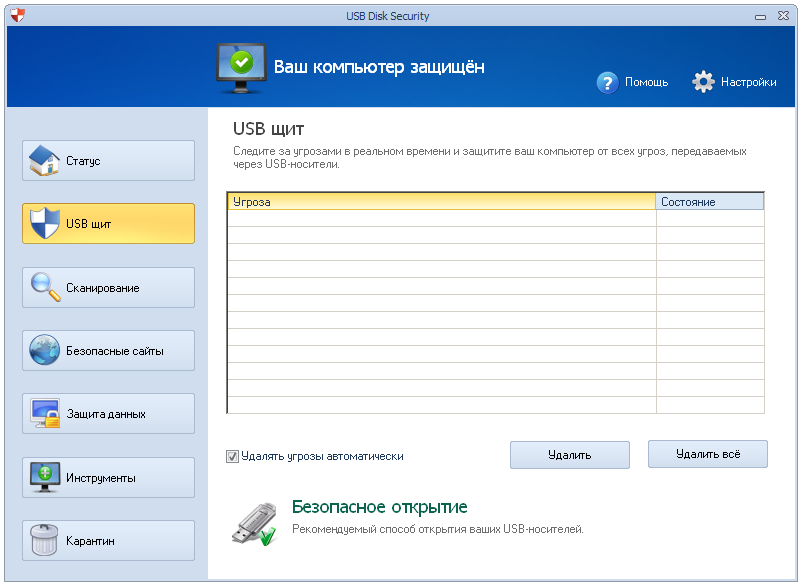Image resolution: width=801 pixels, height=584 pixels.
Task: Switch to Защита данных section
Action: point(108,413)
